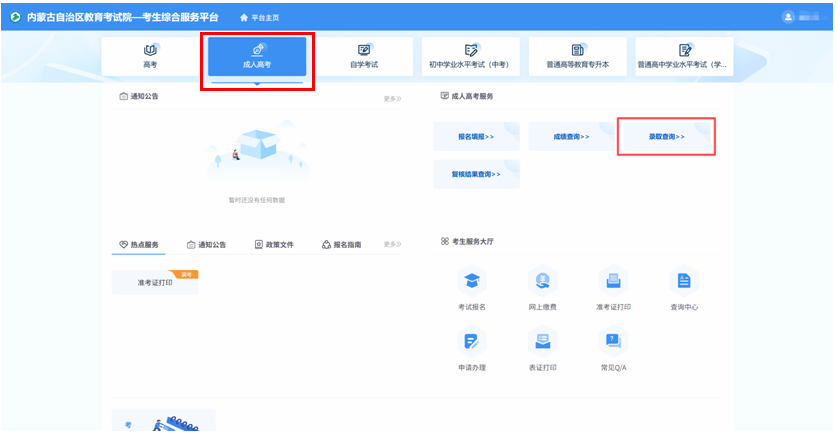836x434 pixels.
Task: Click 复核结果查询 button
Action: pos(476,174)
